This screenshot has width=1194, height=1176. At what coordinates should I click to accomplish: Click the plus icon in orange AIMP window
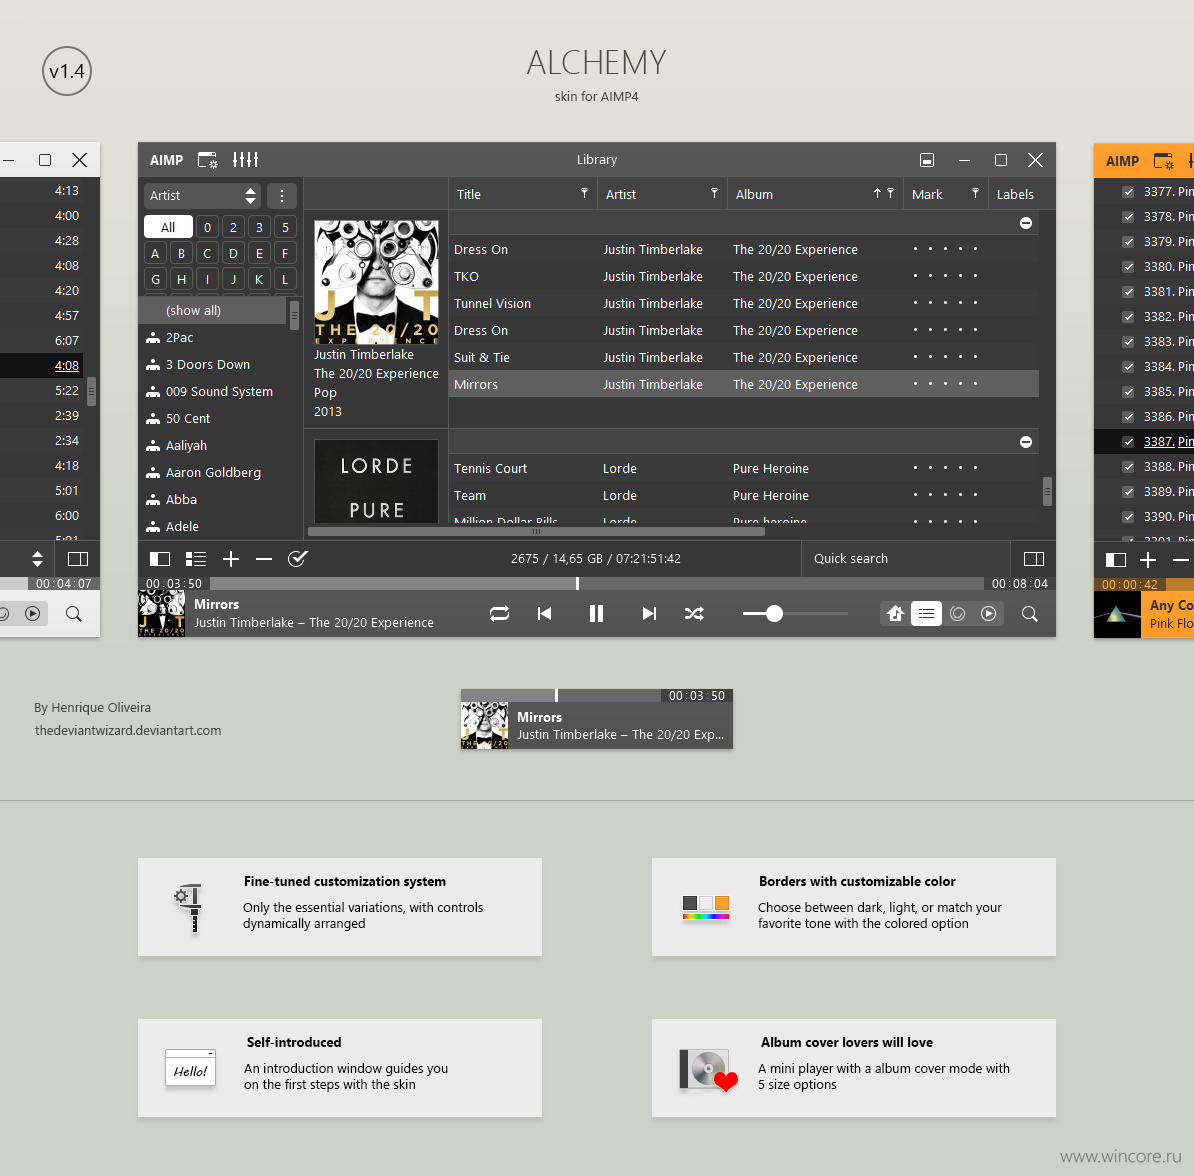1148,561
